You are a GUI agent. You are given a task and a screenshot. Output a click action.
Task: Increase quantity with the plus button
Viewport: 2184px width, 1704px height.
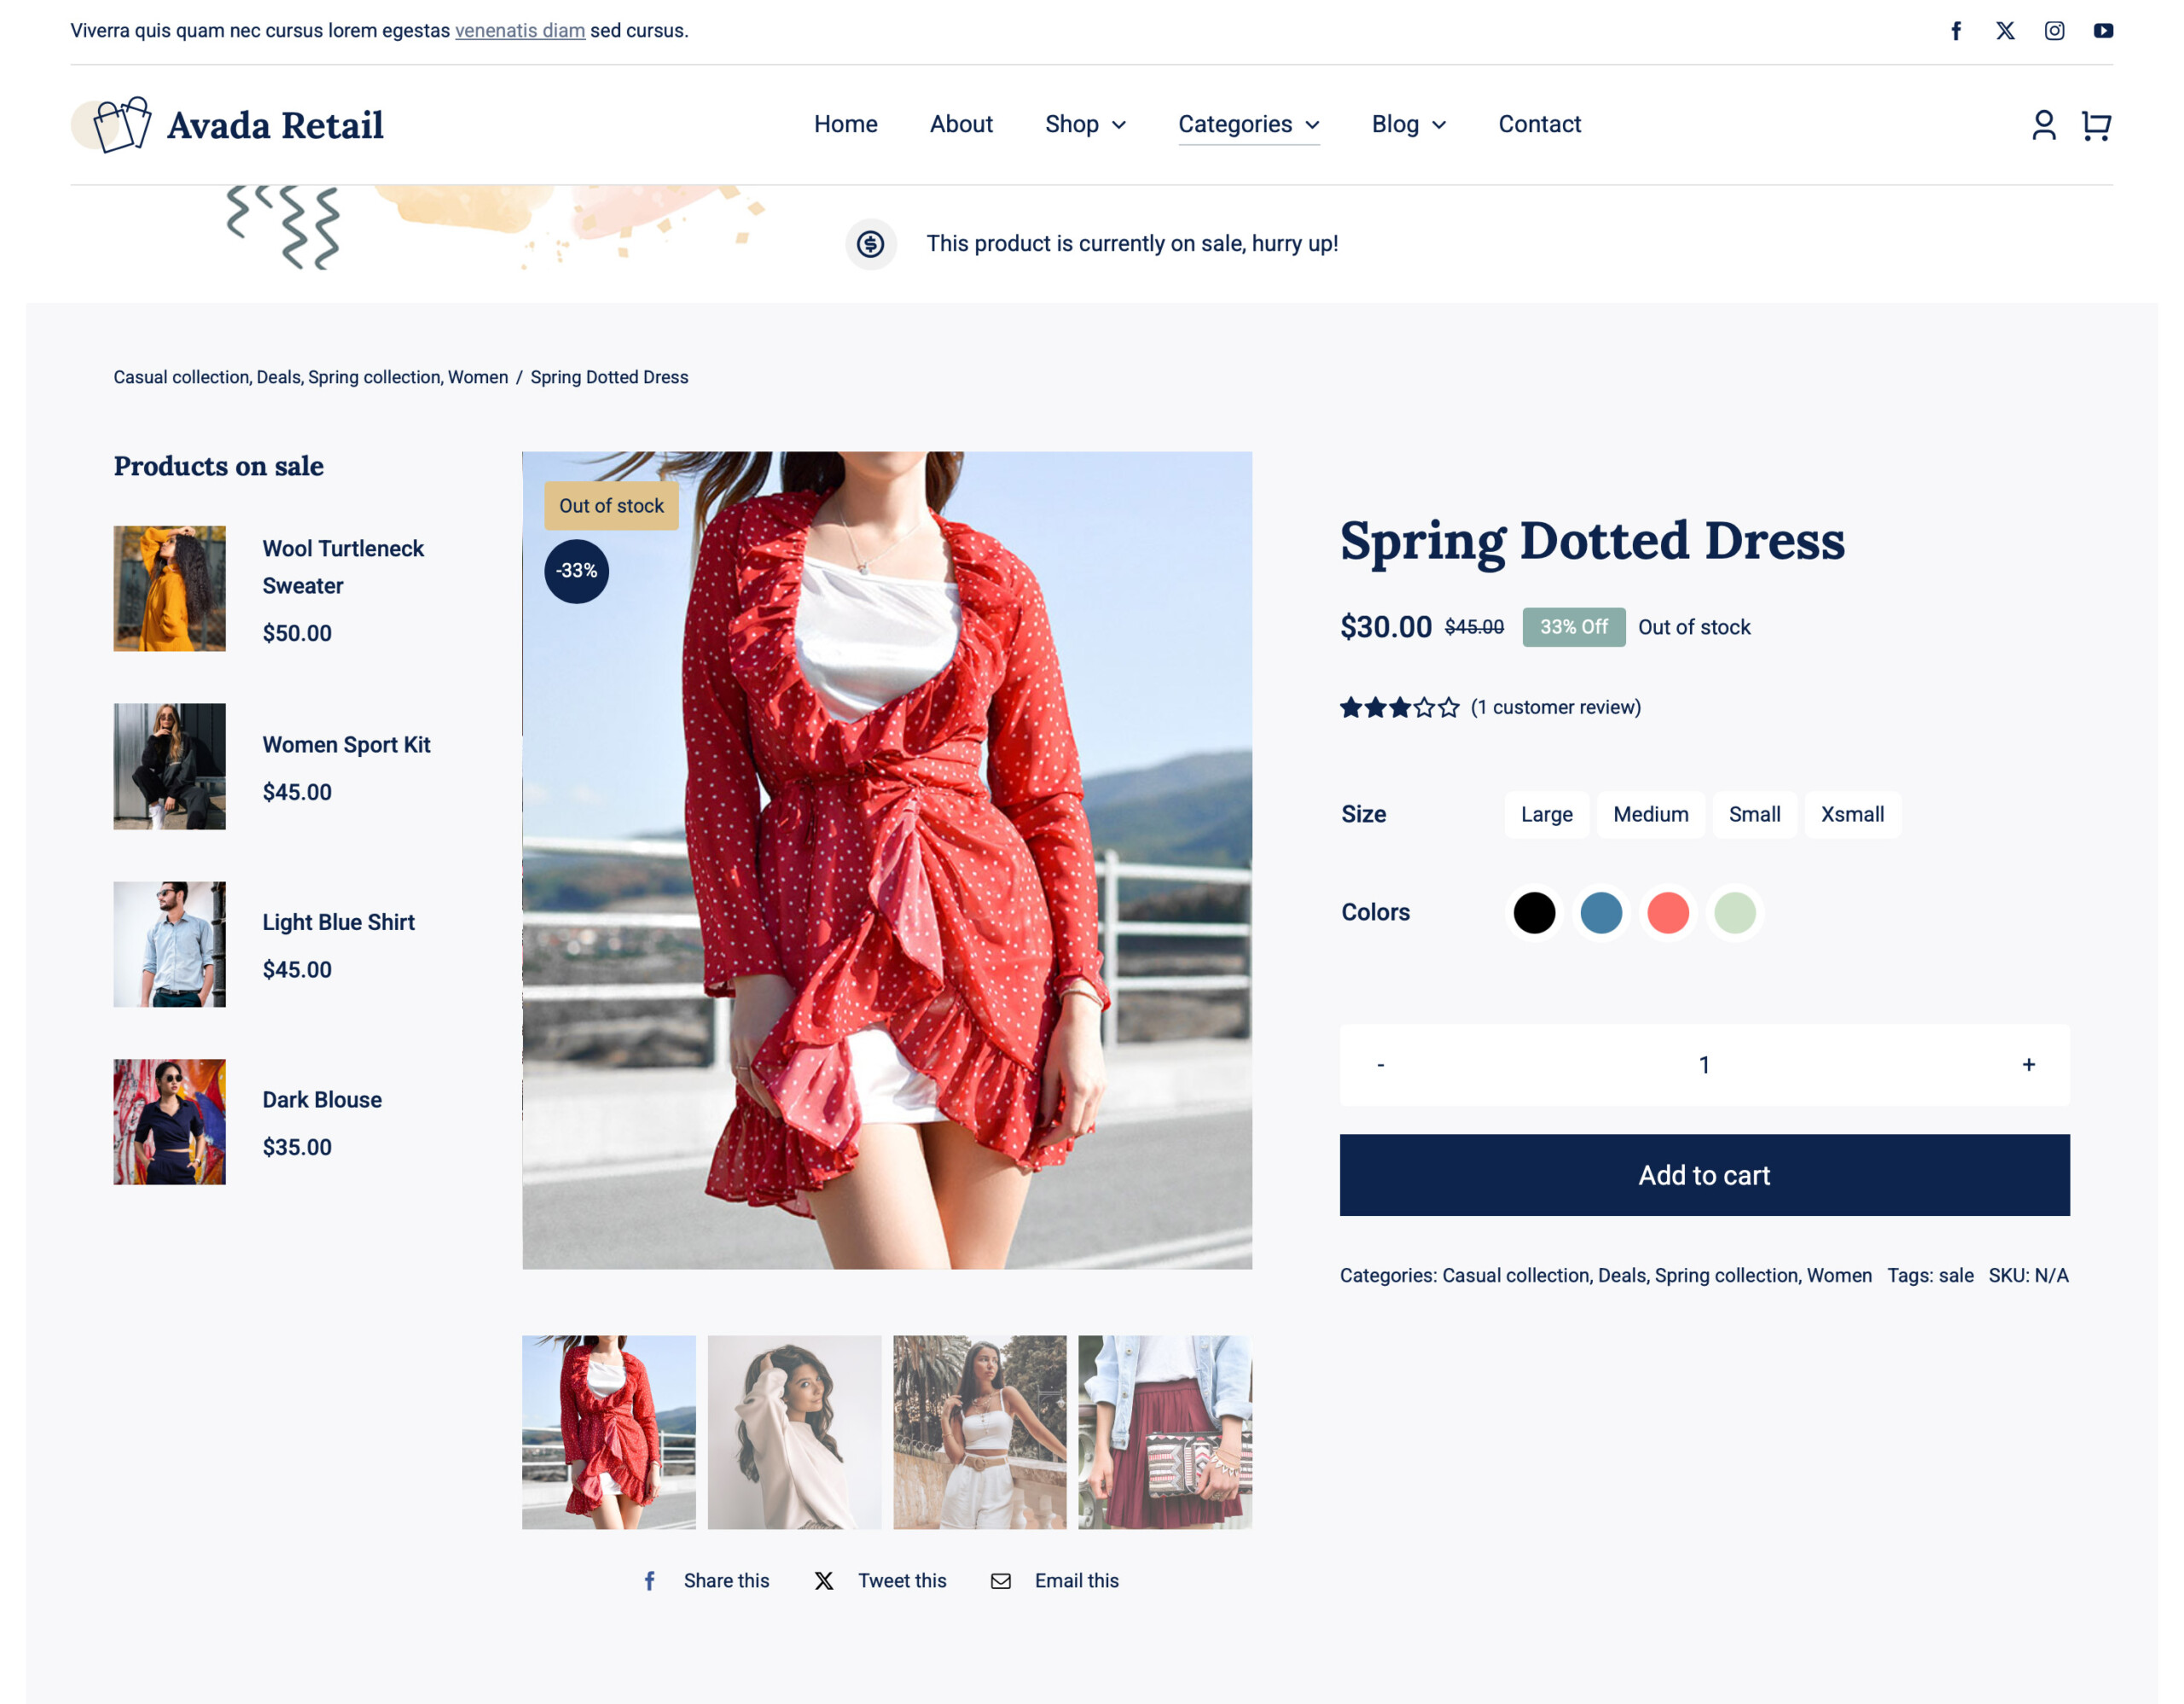pyautogui.click(x=2028, y=1064)
